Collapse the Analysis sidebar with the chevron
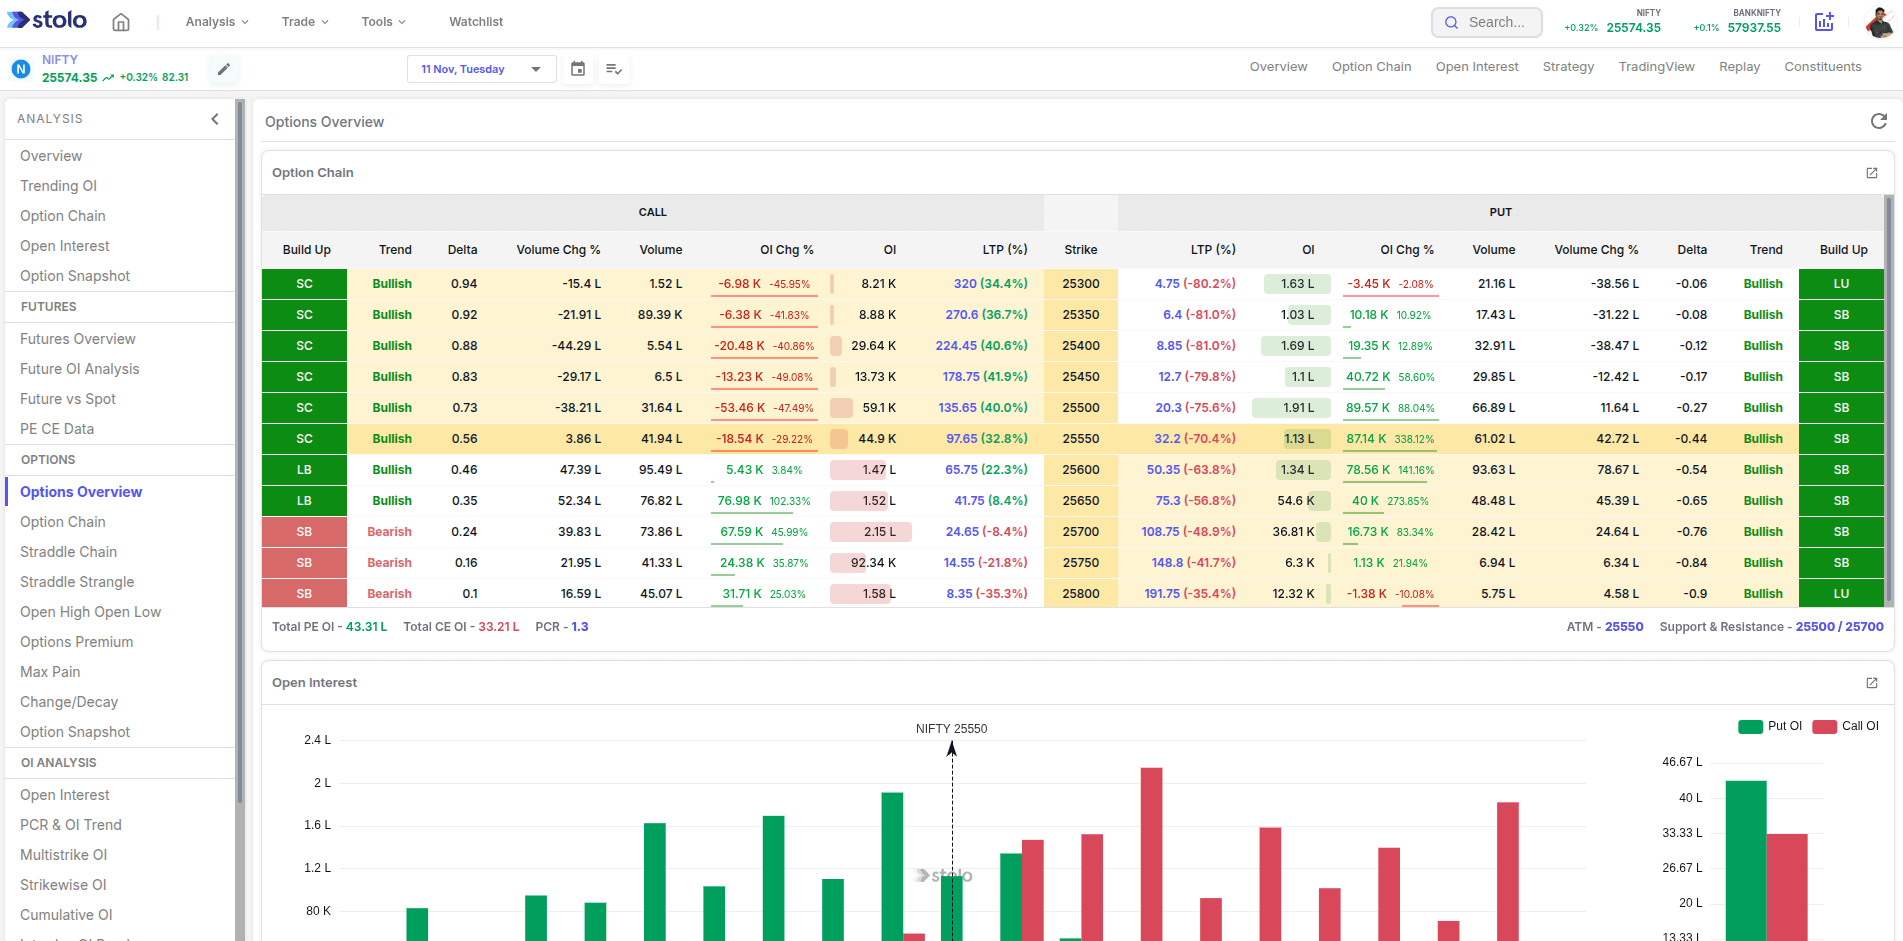 pos(214,118)
